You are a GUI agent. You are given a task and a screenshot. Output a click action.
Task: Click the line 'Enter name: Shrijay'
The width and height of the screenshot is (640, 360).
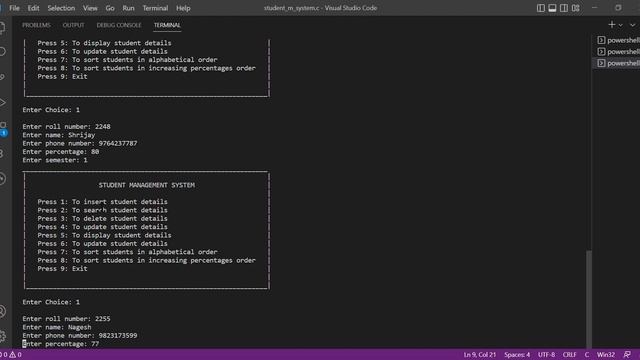click(x=59, y=135)
